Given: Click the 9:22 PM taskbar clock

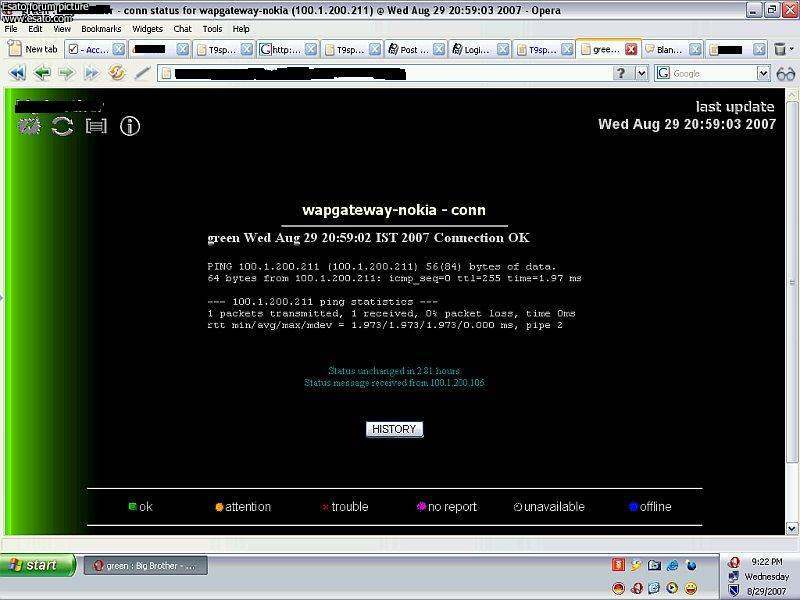Looking at the screenshot, I should tap(767, 562).
